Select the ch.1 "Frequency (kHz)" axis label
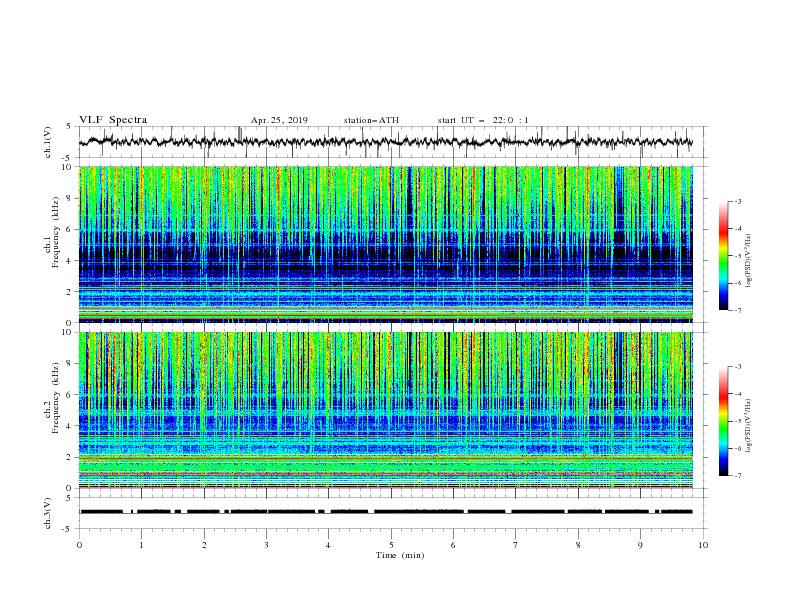 [56, 231]
